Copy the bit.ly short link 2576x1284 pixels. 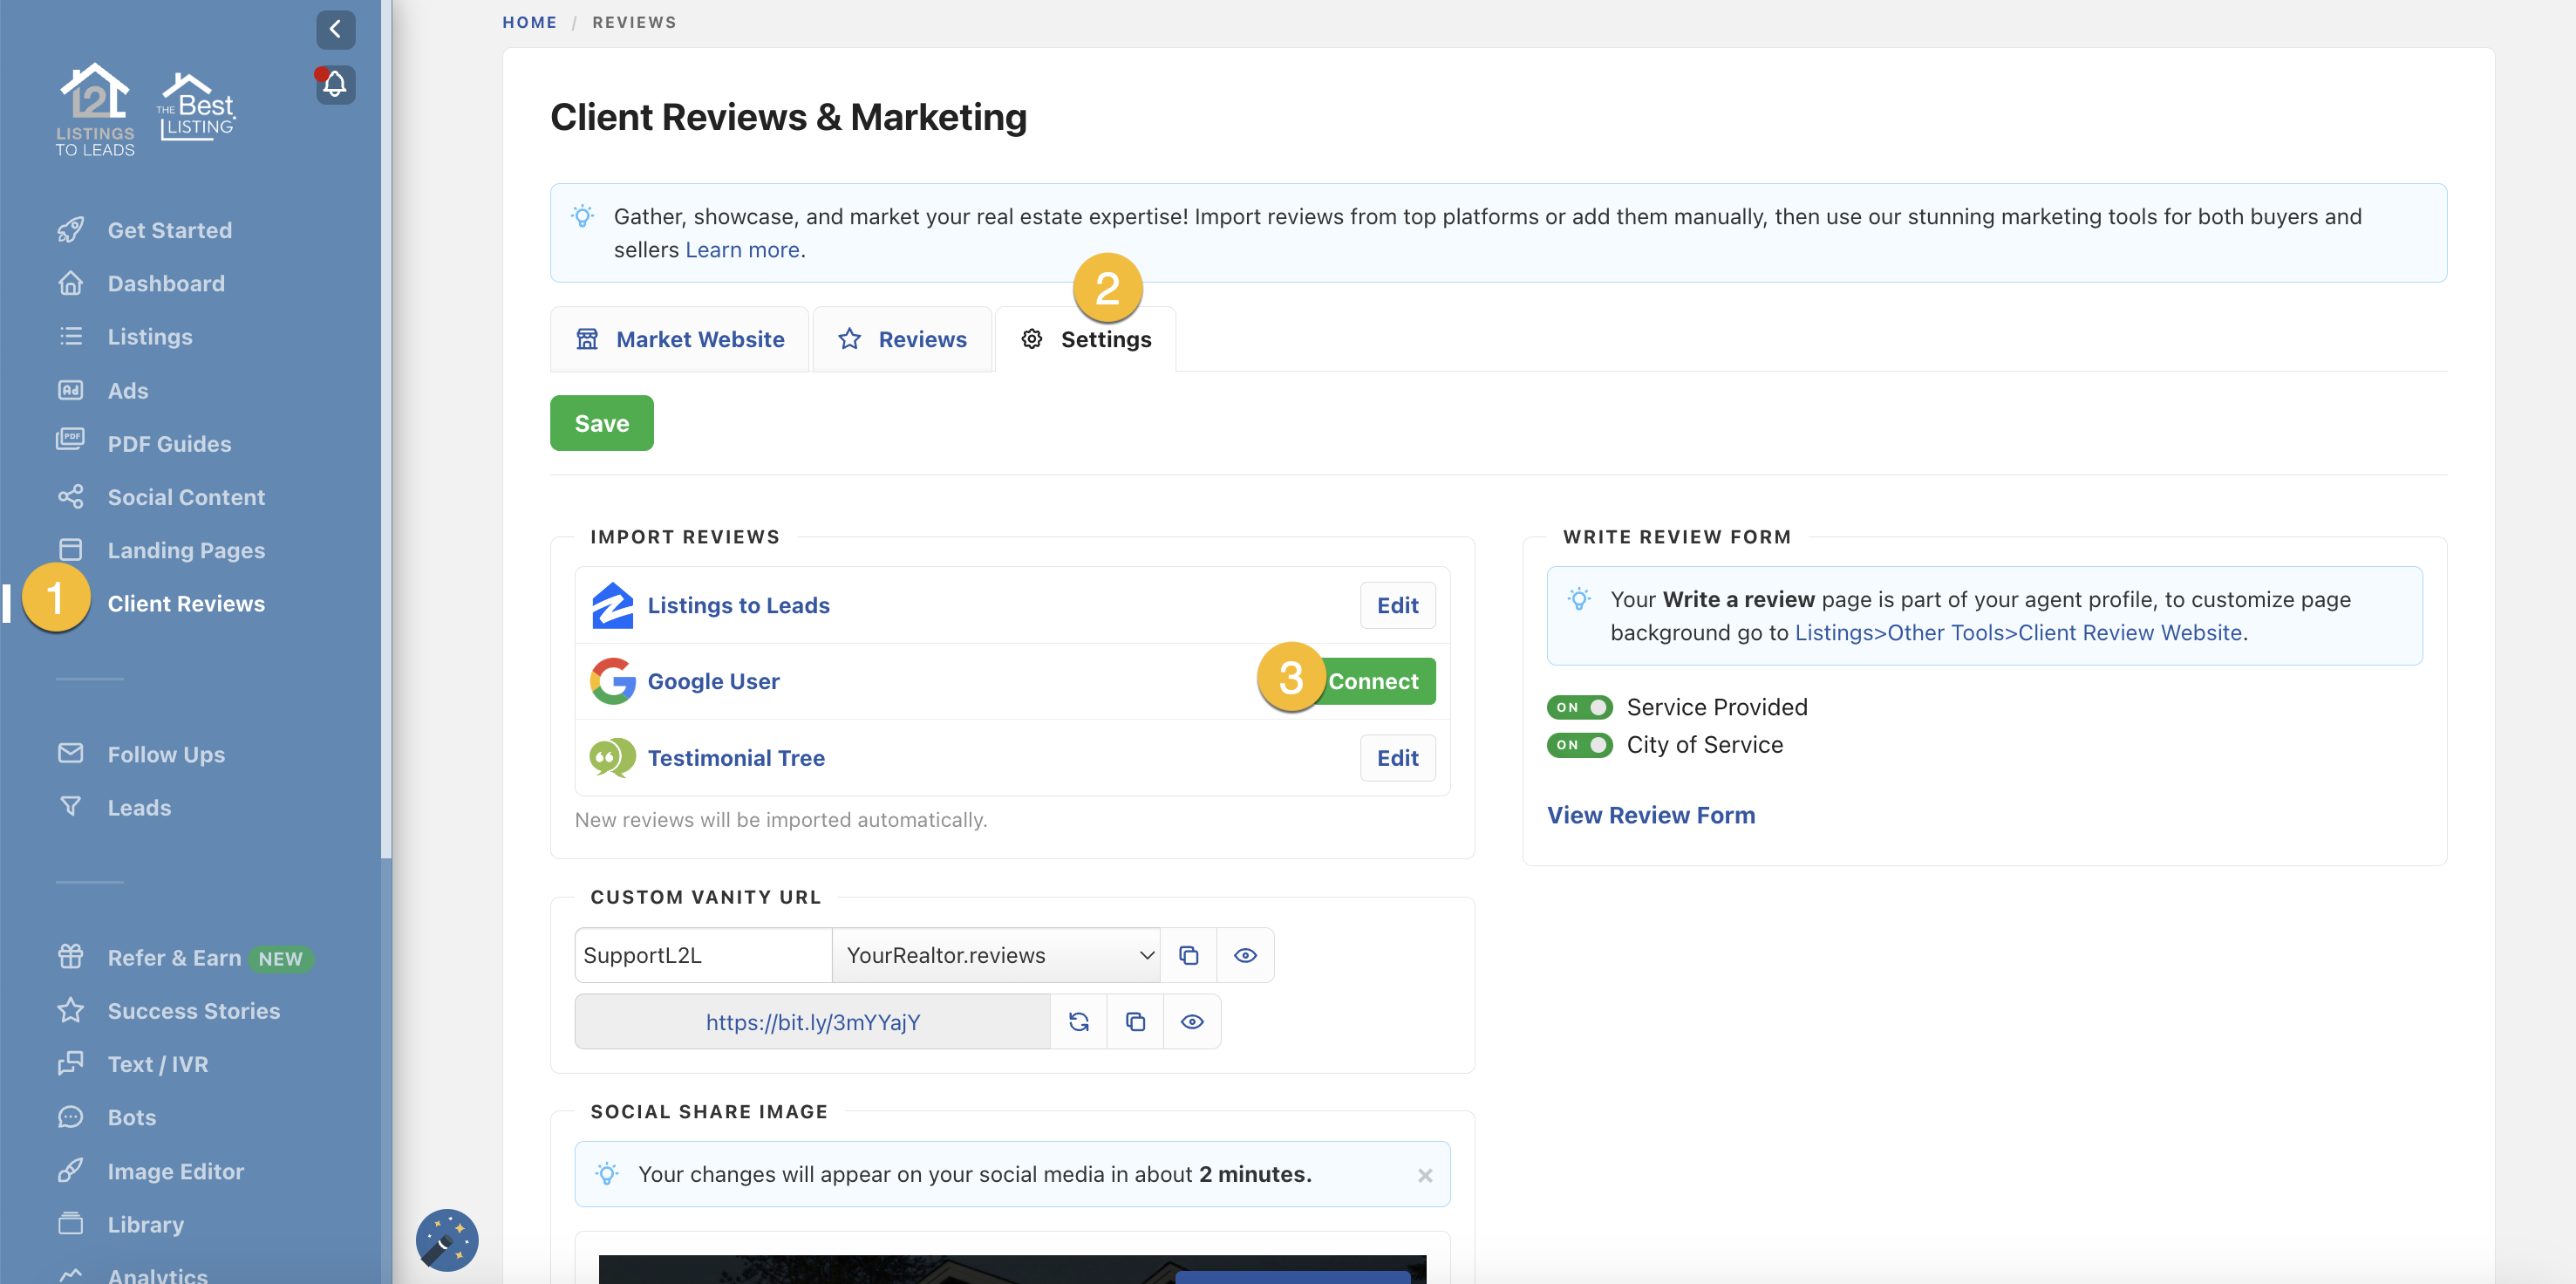pos(1135,1021)
